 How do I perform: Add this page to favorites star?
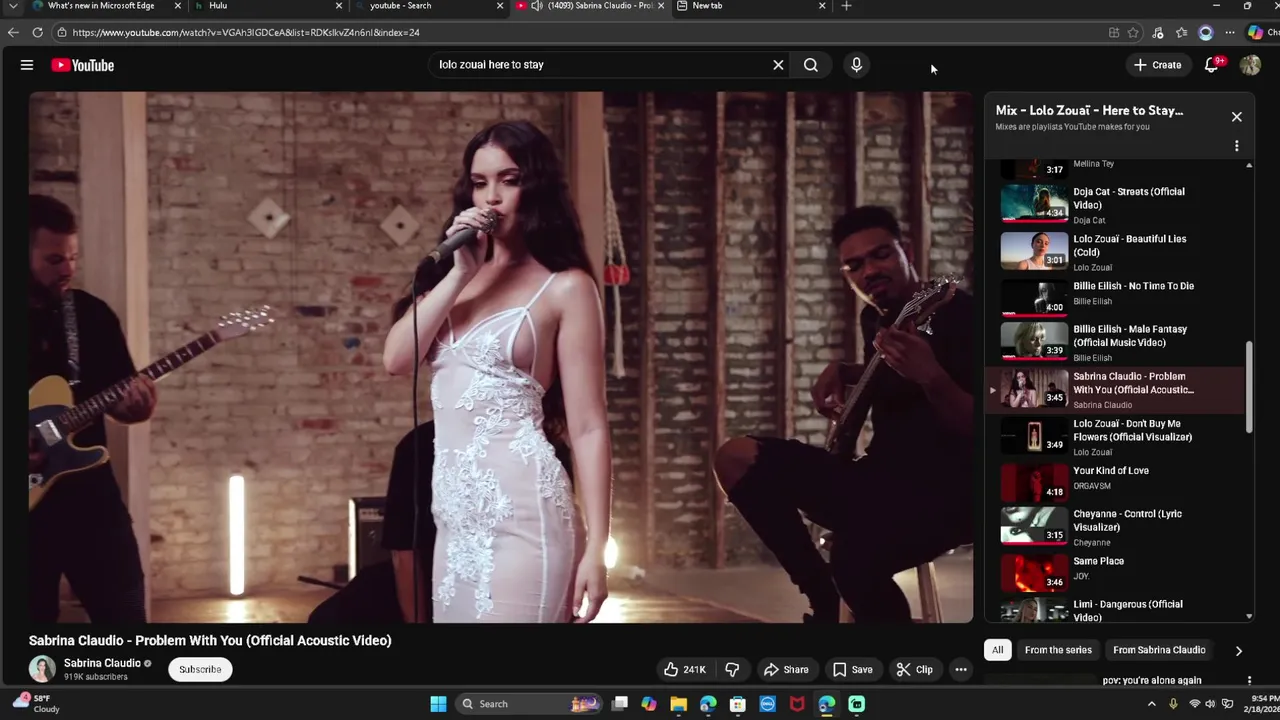click(x=1133, y=32)
